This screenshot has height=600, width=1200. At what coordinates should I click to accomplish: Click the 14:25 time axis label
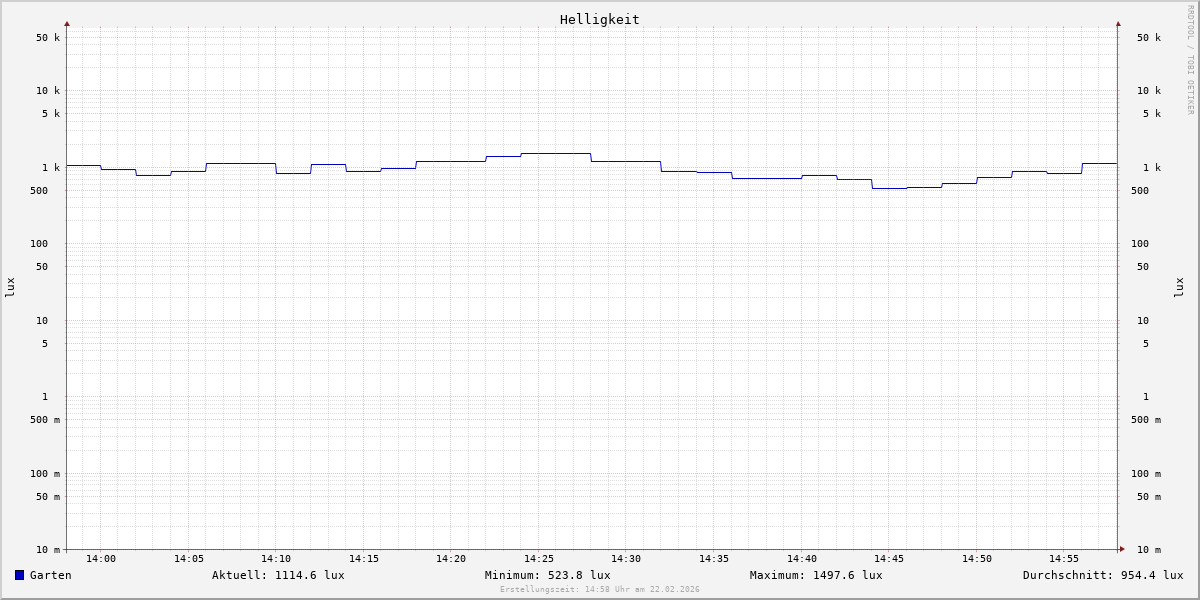pos(539,559)
